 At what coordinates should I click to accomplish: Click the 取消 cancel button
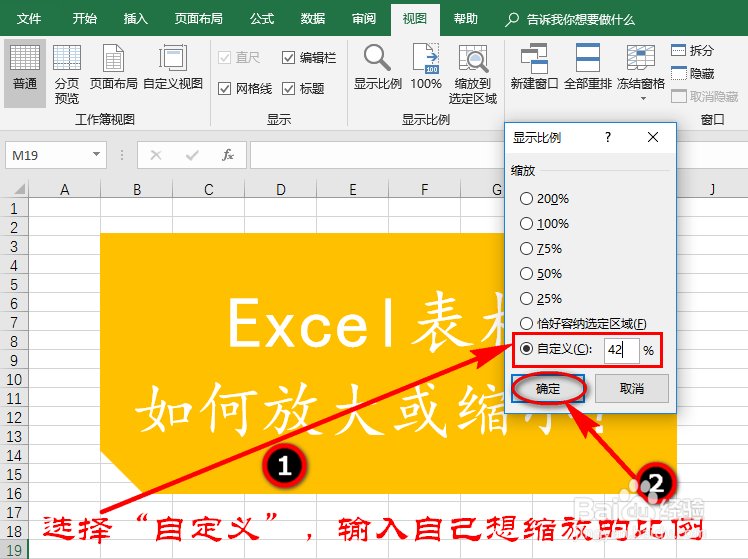tap(632, 388)
